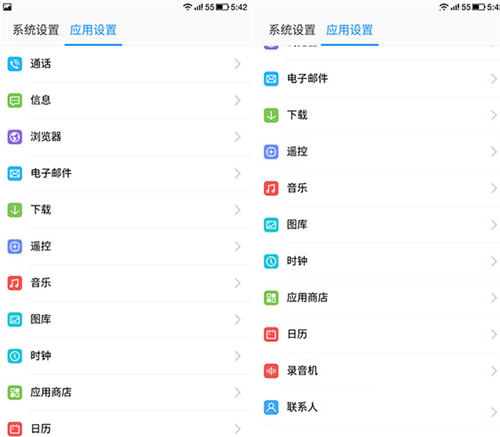500x437 pixels.
Task: Expand the 通话 row chevron
Action: [237, 64]
